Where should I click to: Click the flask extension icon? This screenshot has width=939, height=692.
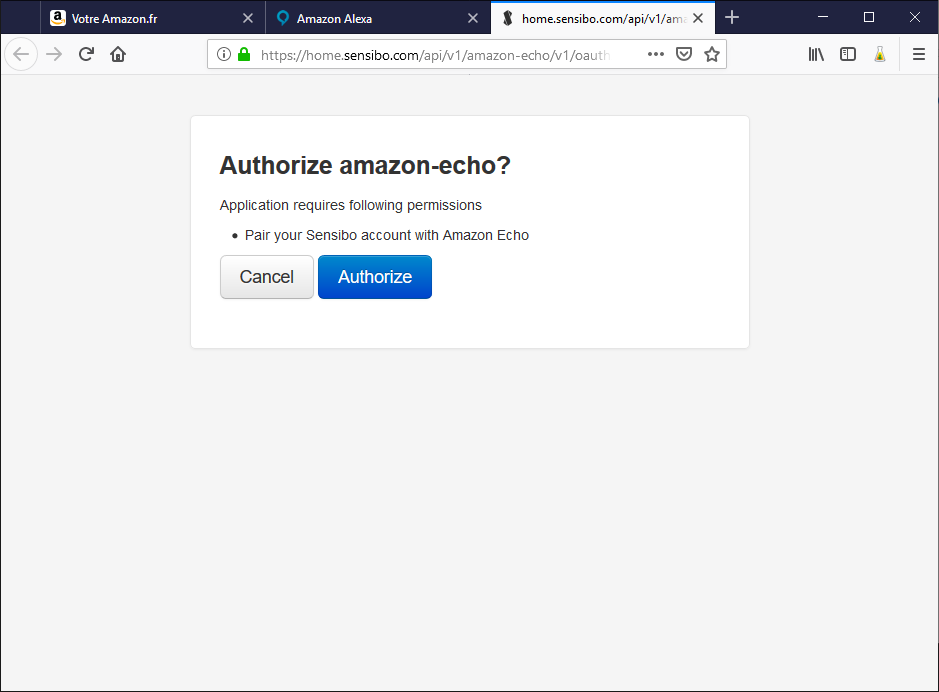880,54
